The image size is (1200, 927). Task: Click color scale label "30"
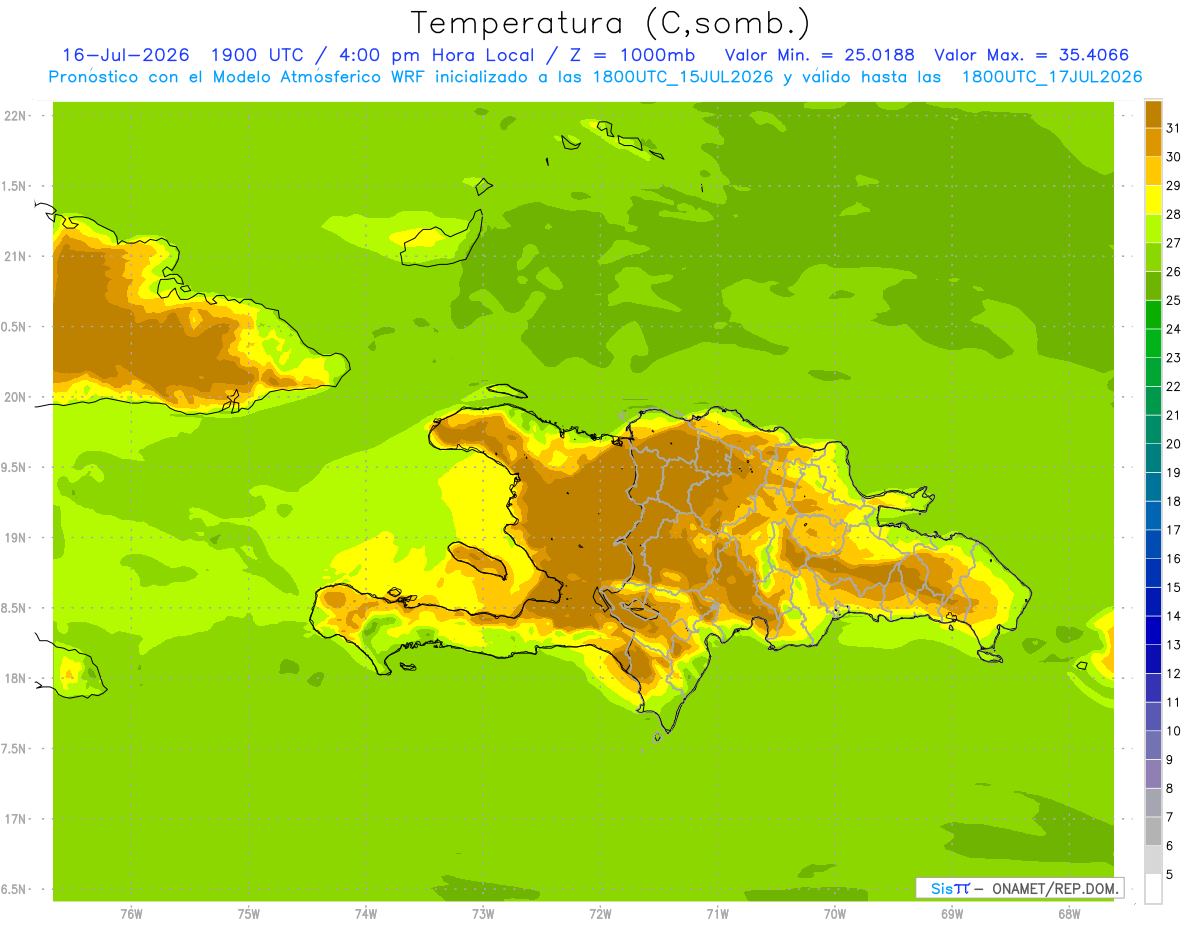1174,157
